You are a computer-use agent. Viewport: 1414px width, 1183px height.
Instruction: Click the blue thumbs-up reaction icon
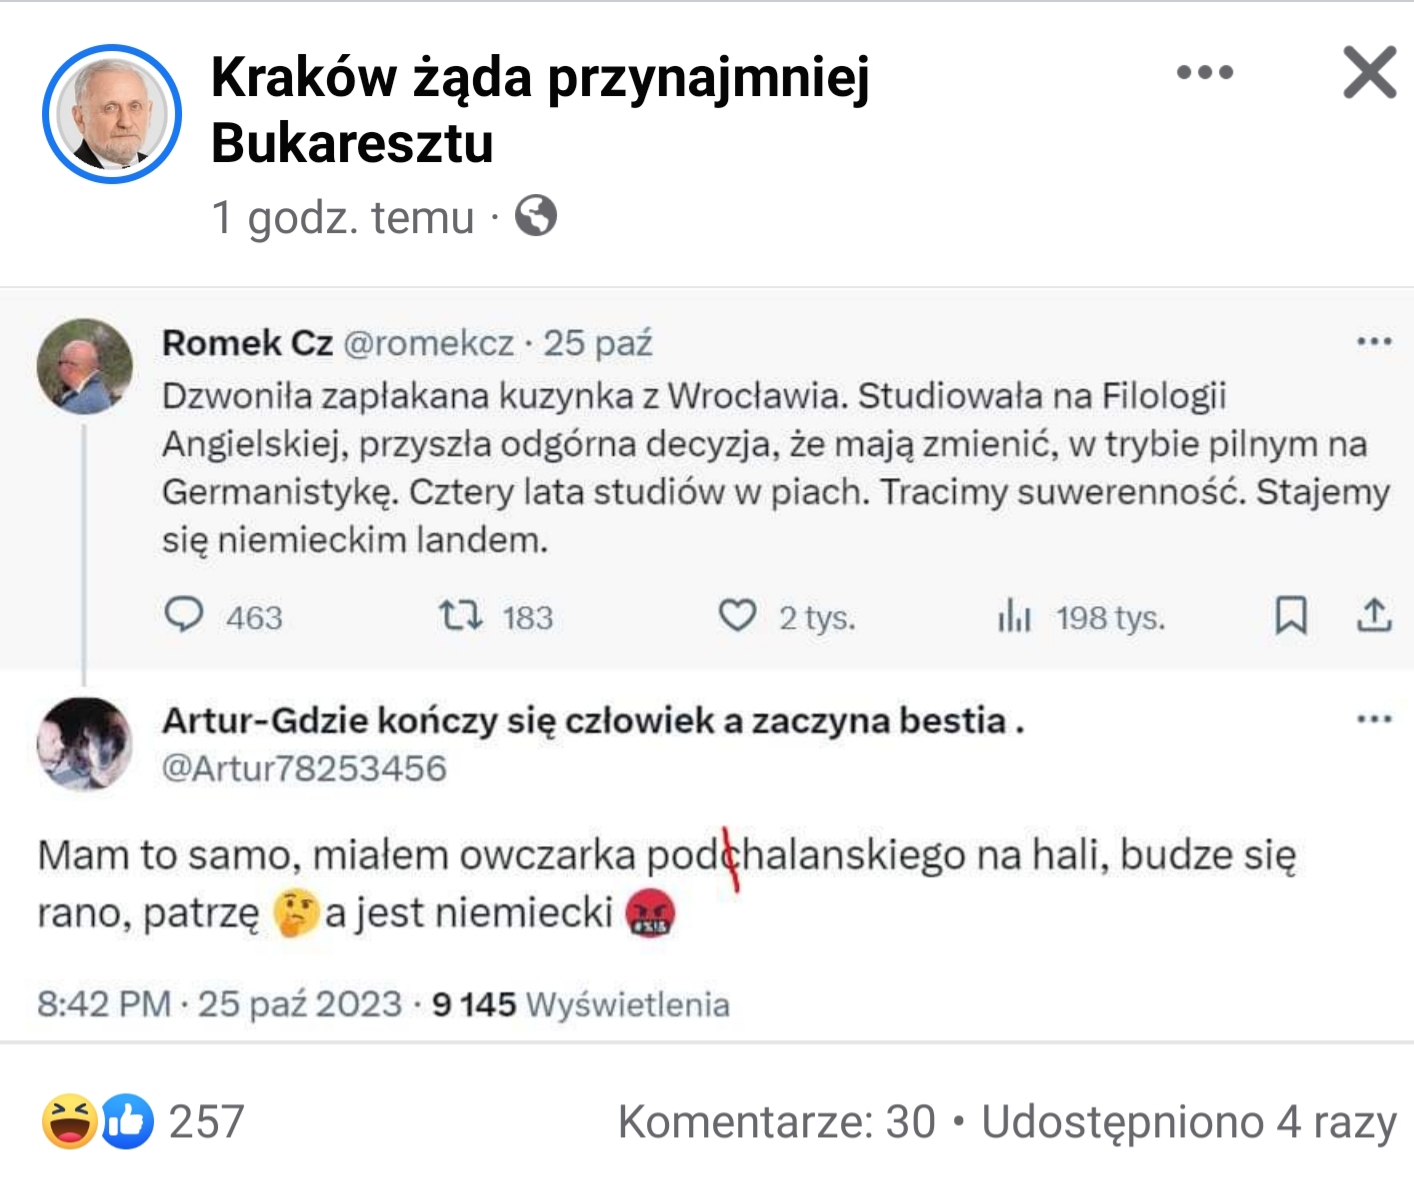point(127,1121)
